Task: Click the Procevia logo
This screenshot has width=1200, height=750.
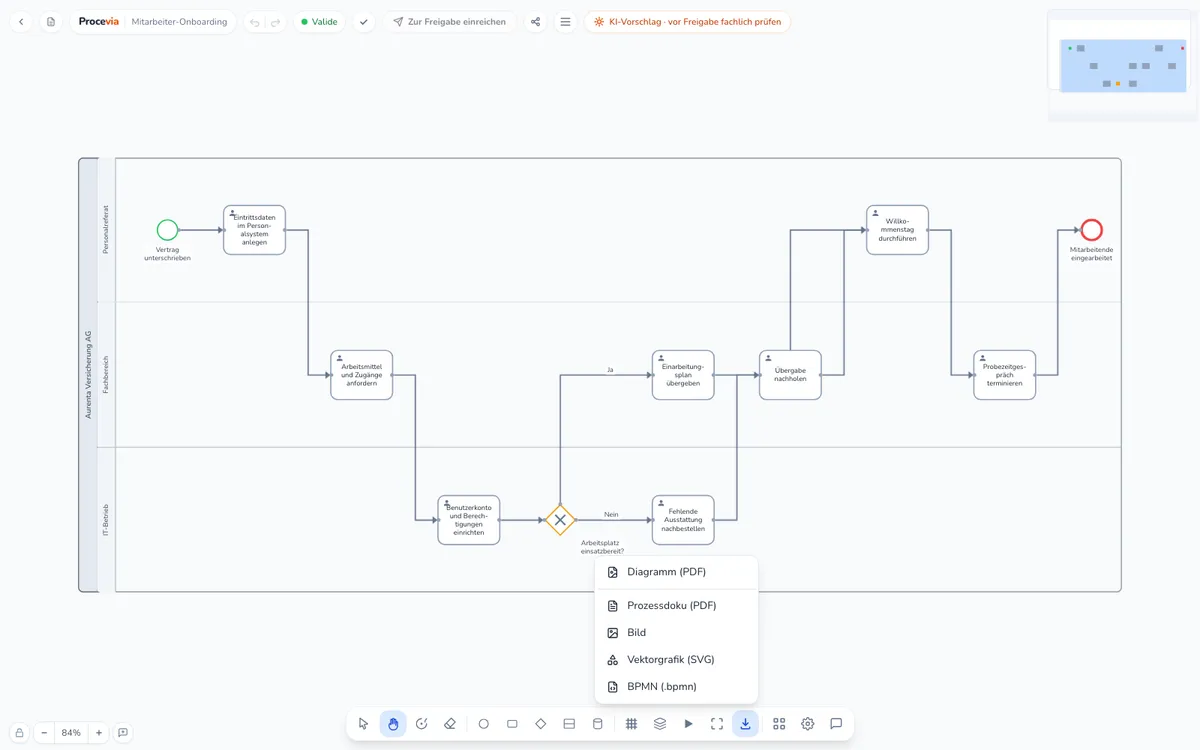Action: tap(99, 22)
